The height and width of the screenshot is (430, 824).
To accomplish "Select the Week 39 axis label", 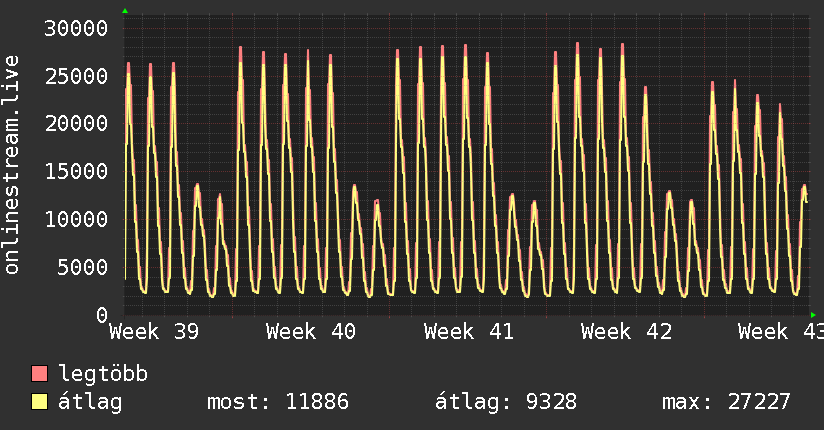I will click(x=154, y=332).
